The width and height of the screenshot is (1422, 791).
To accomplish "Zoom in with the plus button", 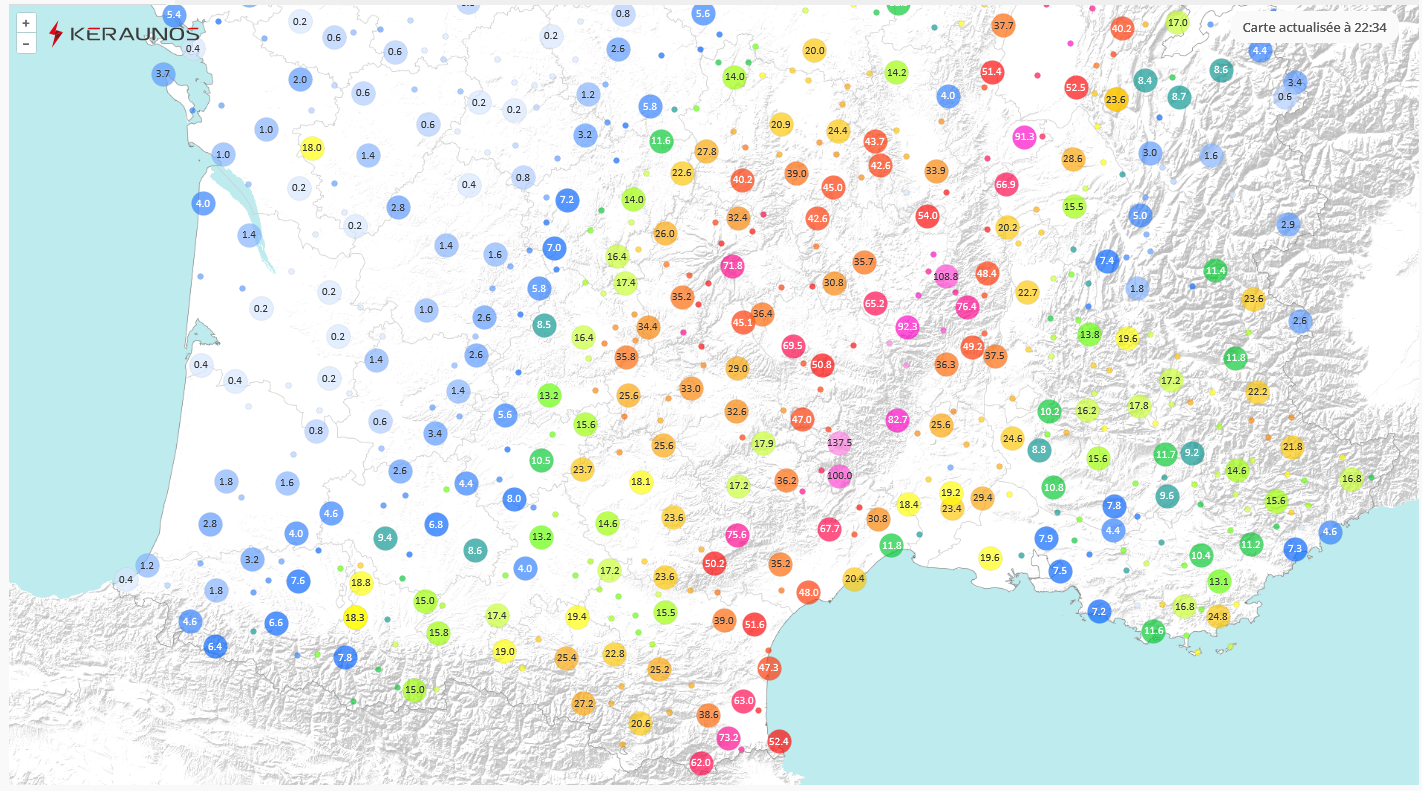I will [26, 23].
